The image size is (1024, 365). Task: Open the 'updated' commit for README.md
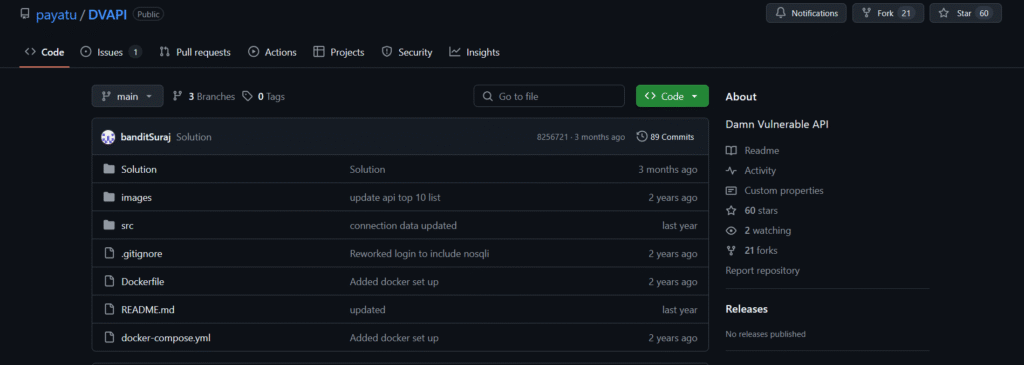(368, 309)
